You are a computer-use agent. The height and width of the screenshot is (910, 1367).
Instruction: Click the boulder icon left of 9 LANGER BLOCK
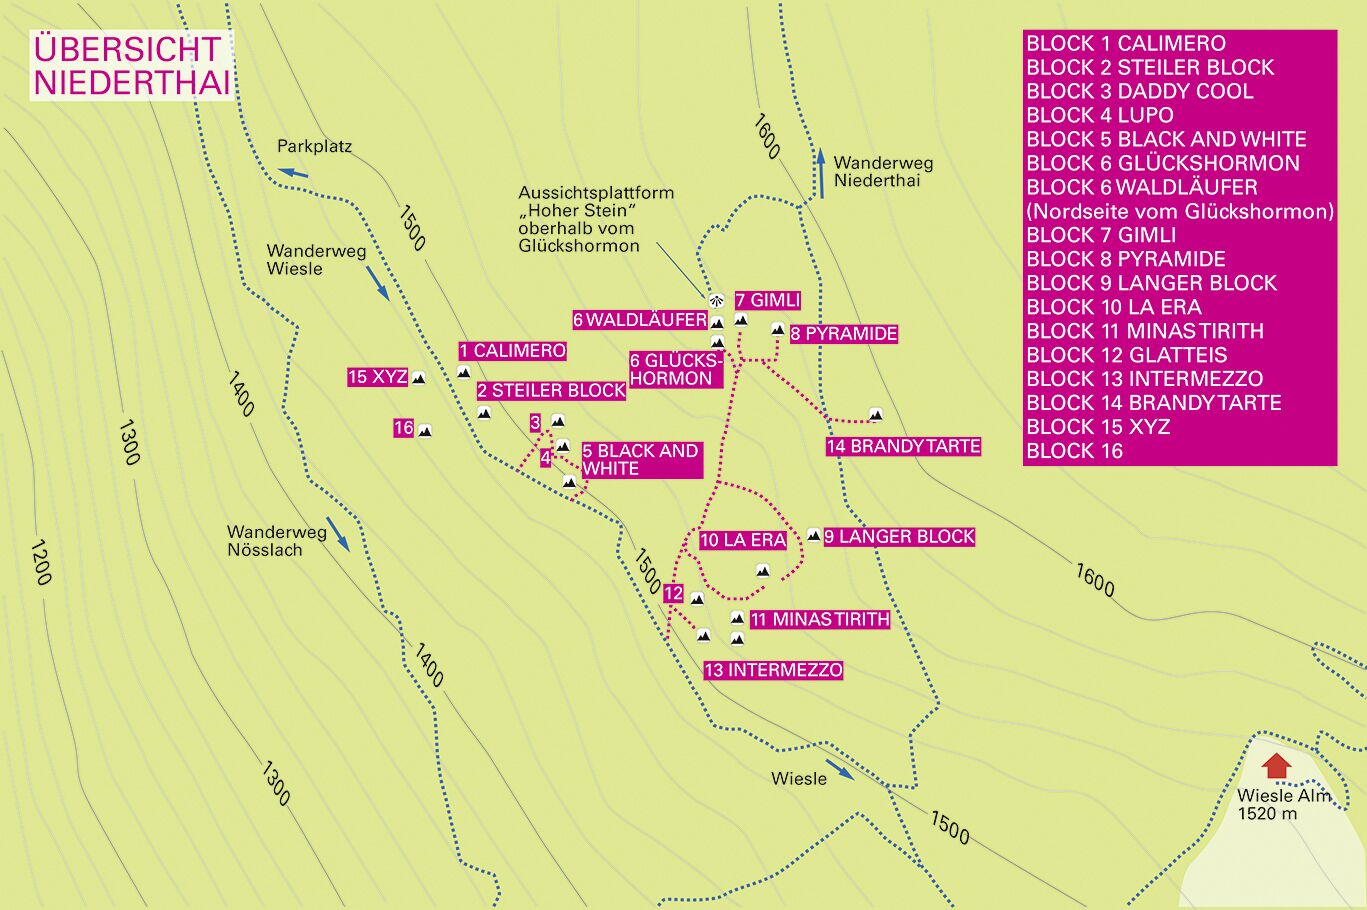tap(814, 535)
